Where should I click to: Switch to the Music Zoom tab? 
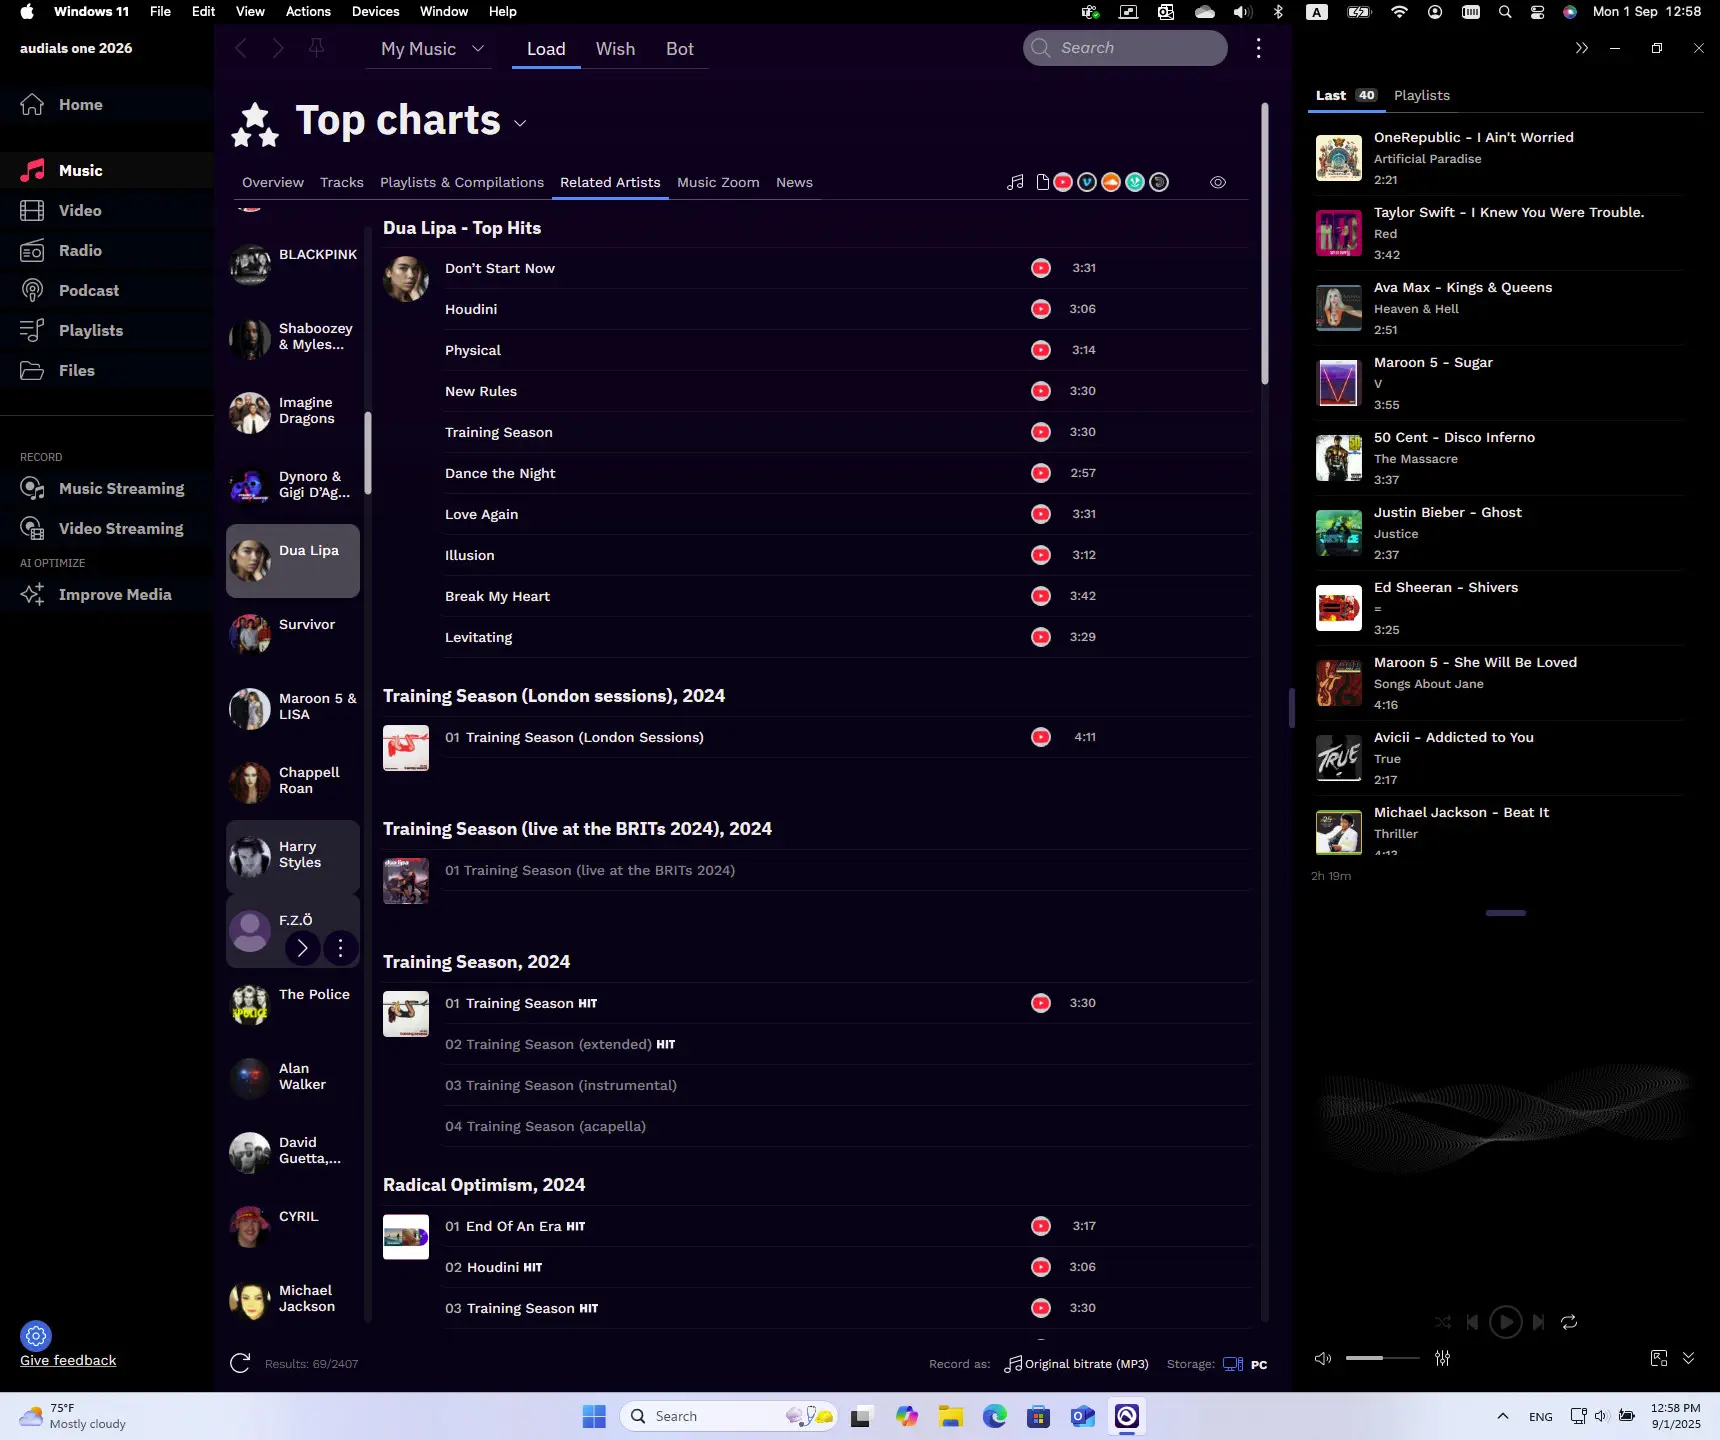[x=718, y=182]
